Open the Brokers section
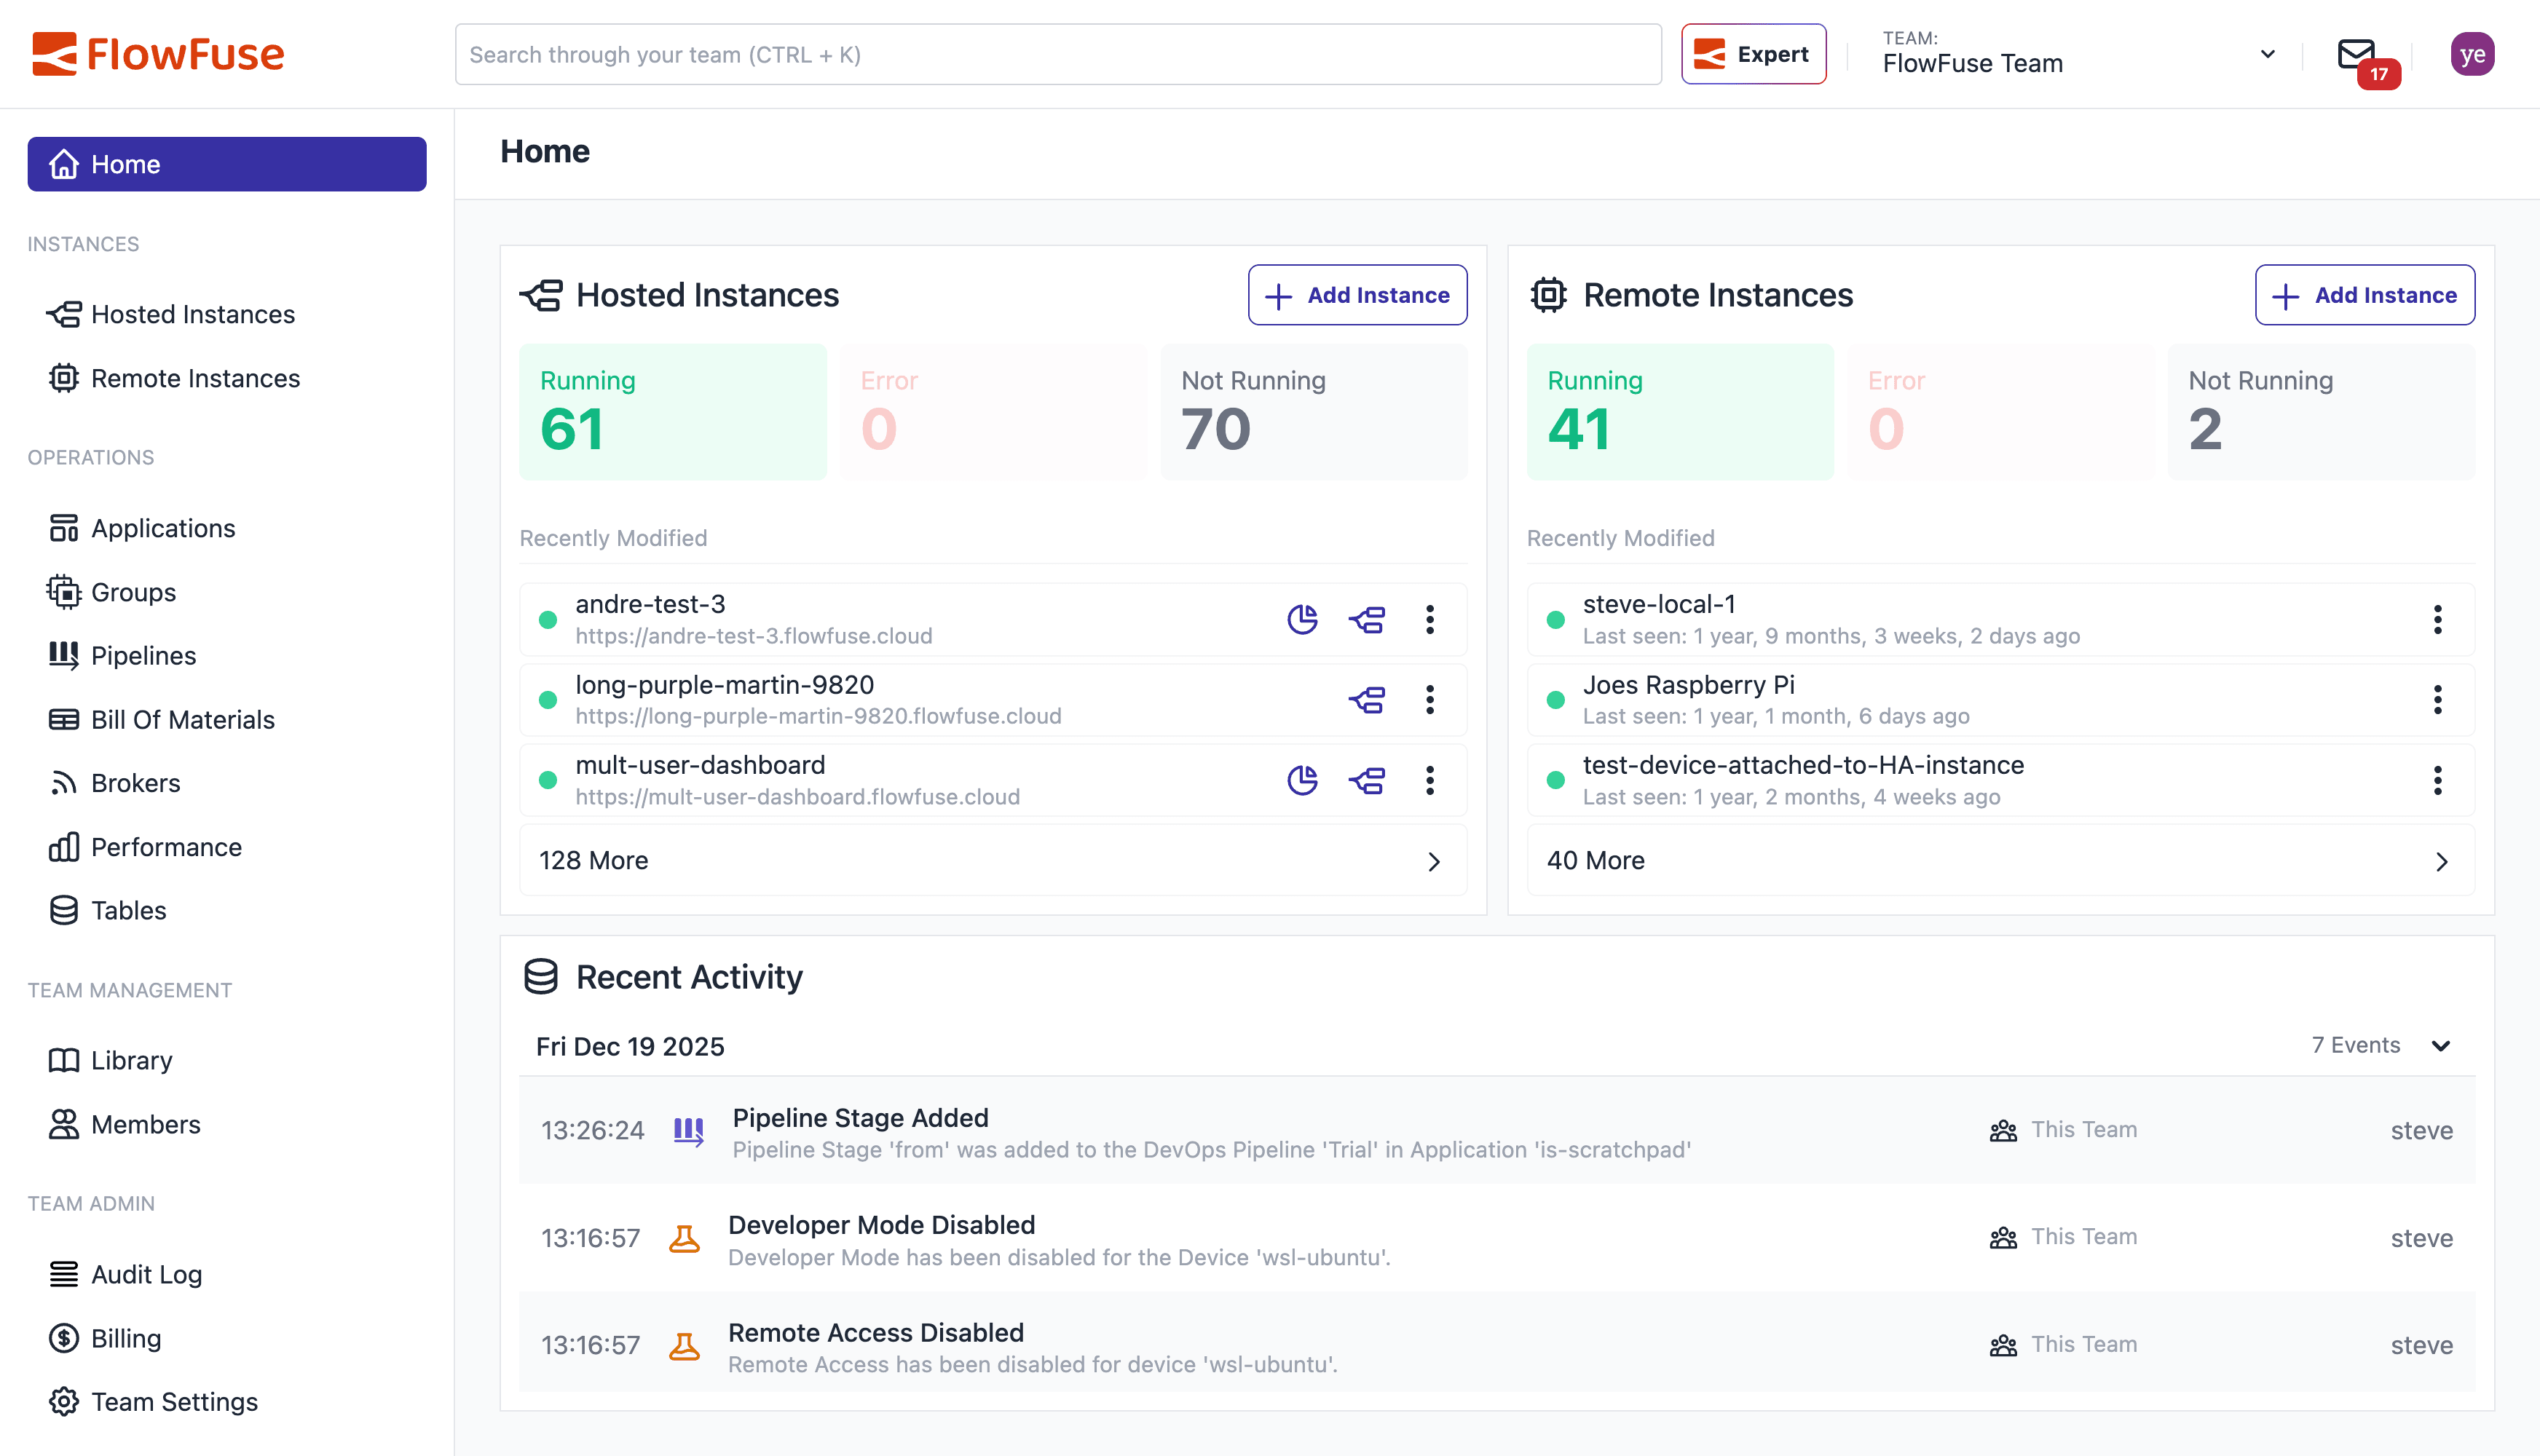The width and height of the screenshot is (2540, 1456). (135, 783)
